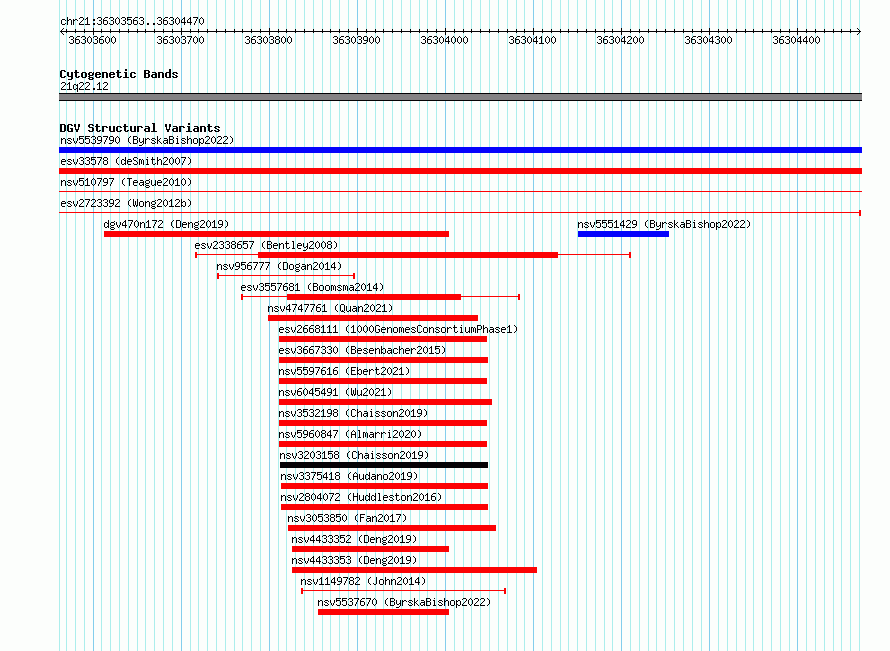Click the red dgv470n172 variant bar
890x651 pixels.
tap(276, 234)
